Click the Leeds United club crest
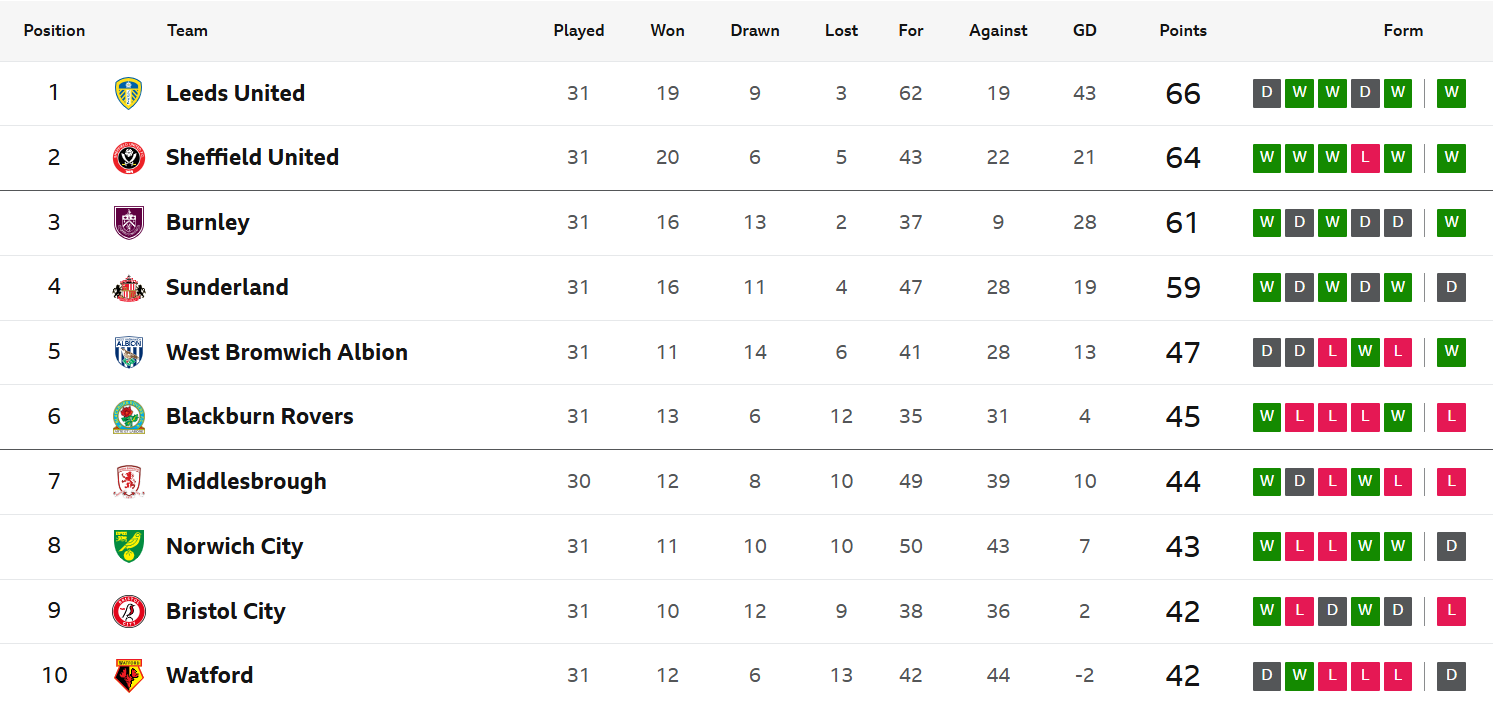The image size is (1493, 705). (x=129, y=93)
